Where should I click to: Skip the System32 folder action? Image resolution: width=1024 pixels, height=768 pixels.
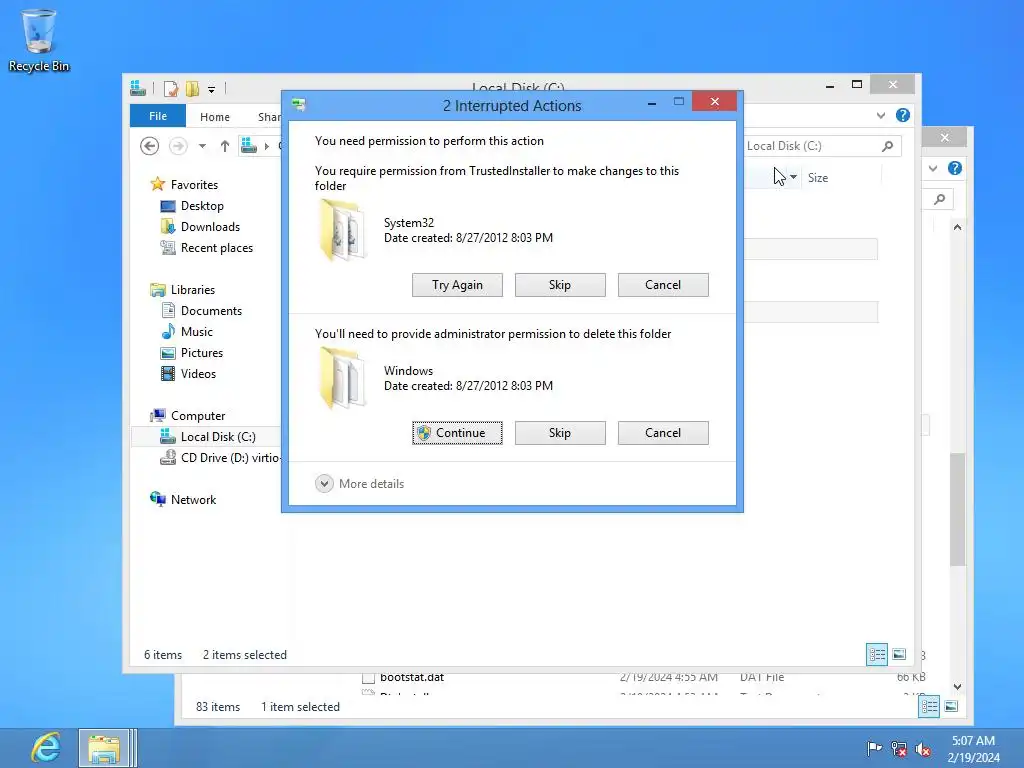560,285
